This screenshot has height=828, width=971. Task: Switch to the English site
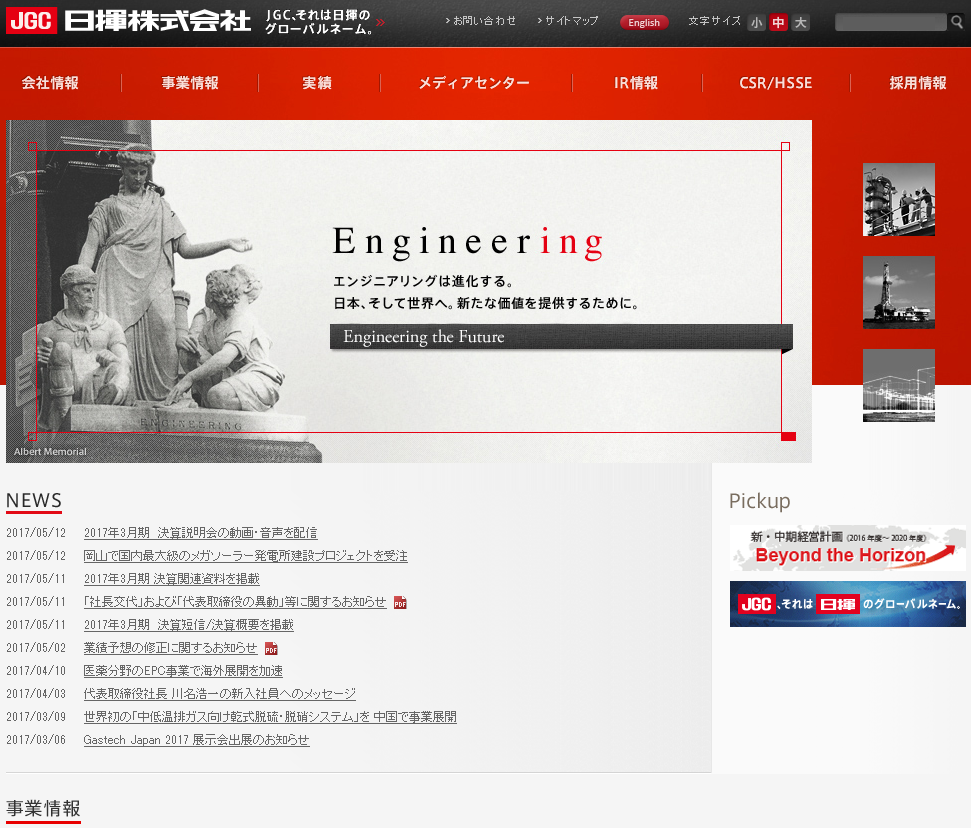pos(644,23)
